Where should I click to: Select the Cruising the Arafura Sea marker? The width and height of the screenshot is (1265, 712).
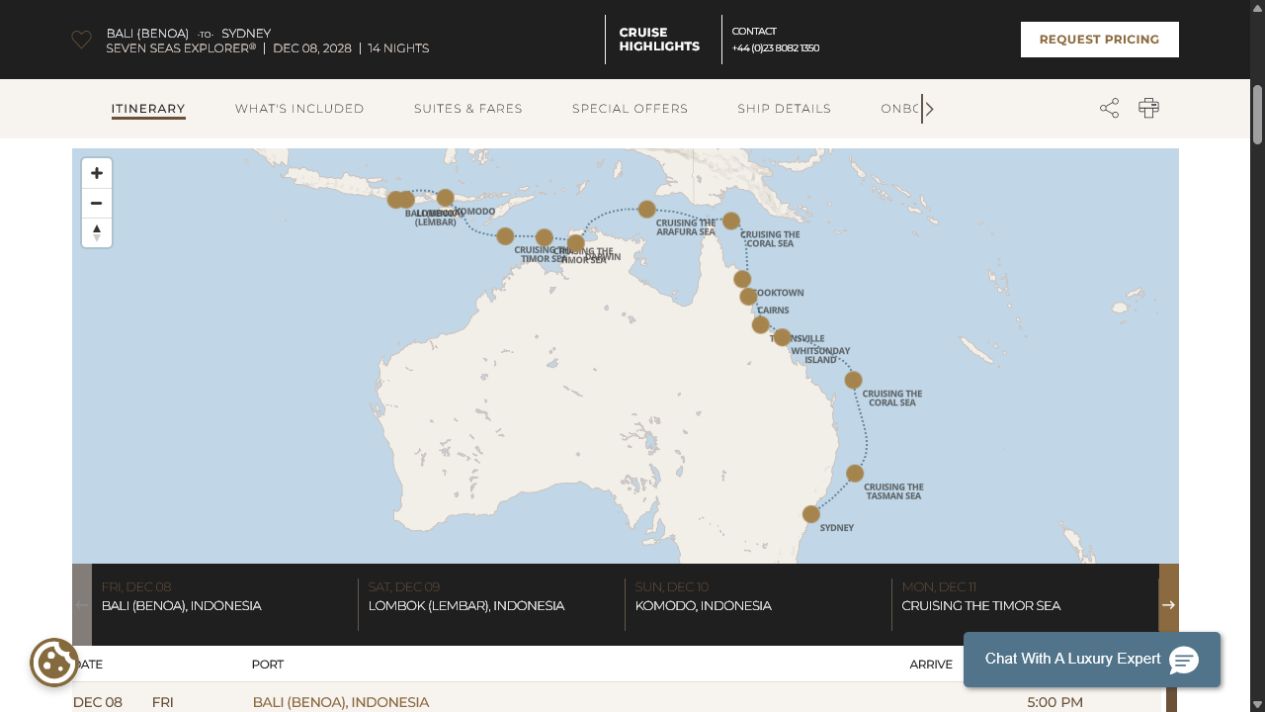(x=647, y=209)
